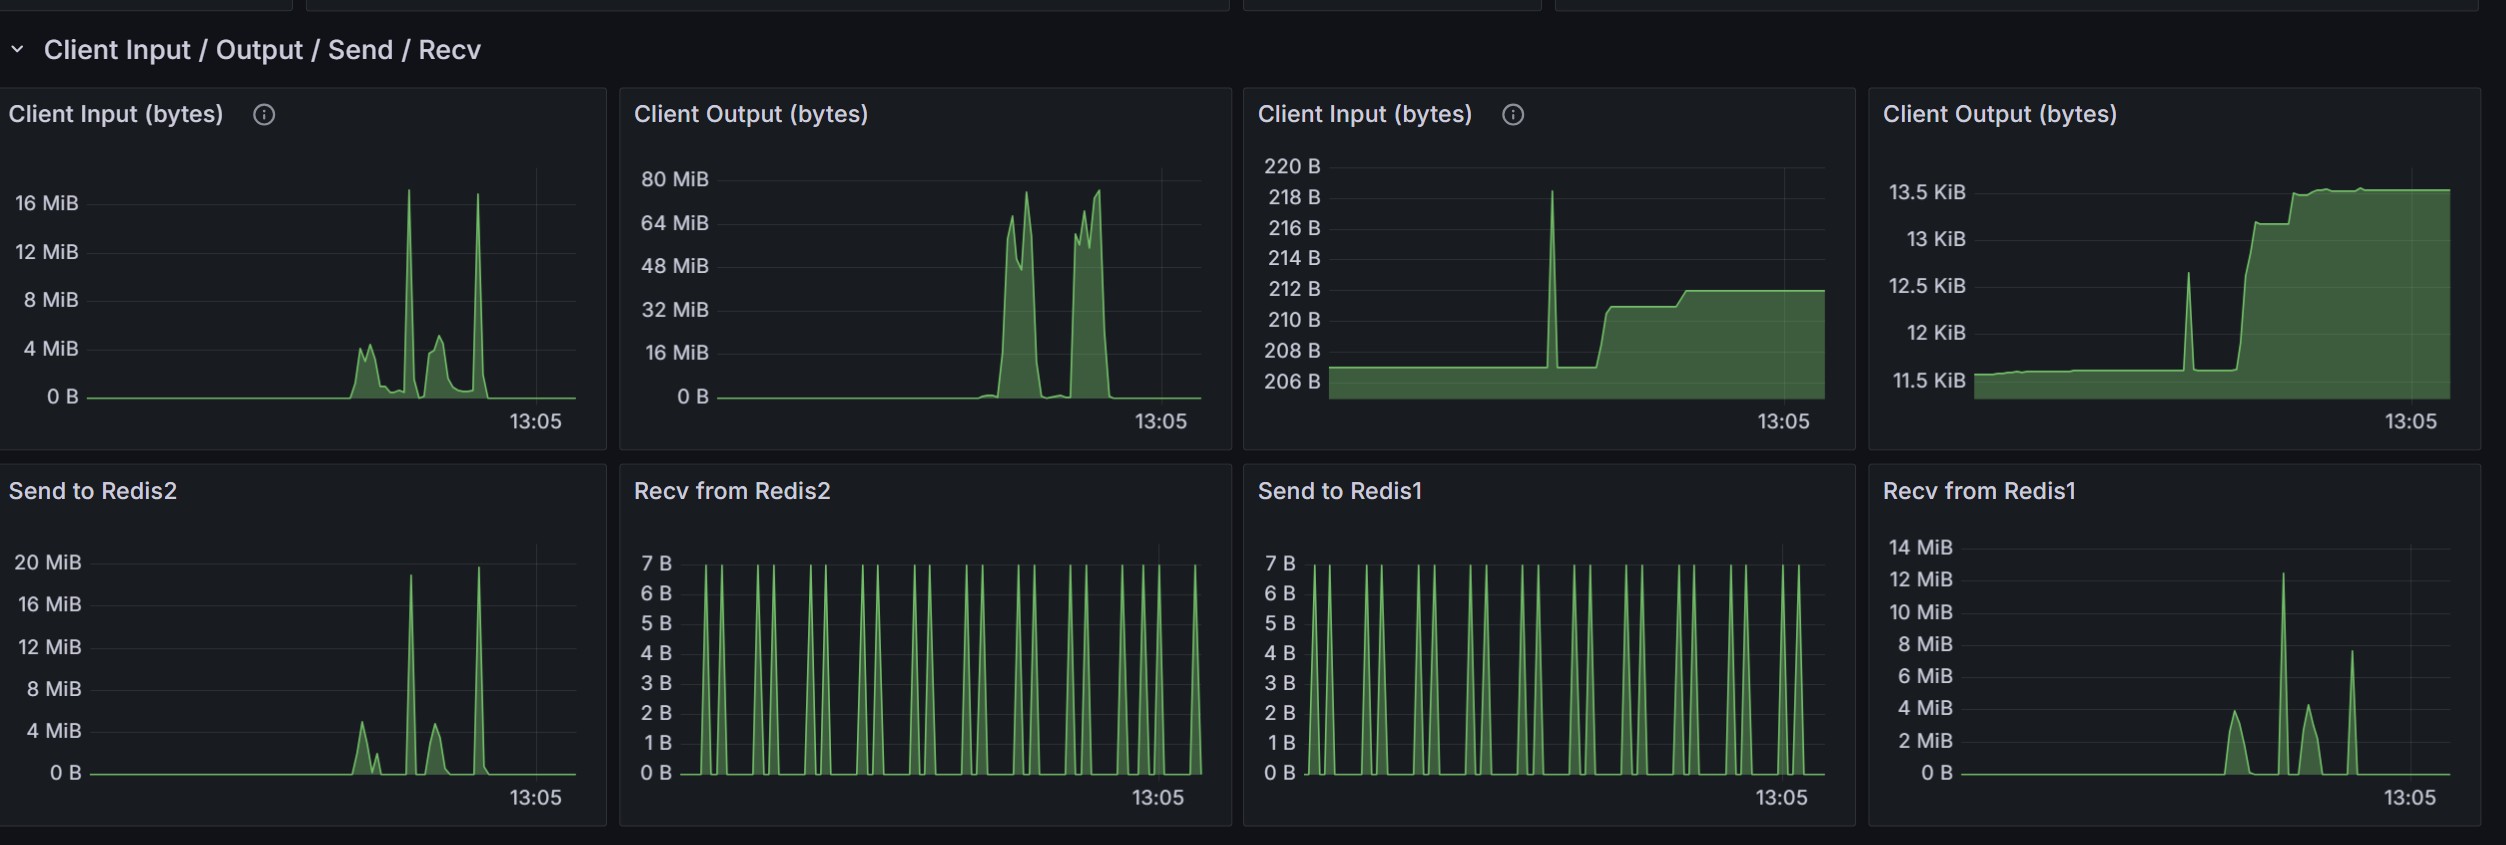2506x845 pixels.
Task: Open the Send to Redis1 panel title menu
Action: (1339, 491)
